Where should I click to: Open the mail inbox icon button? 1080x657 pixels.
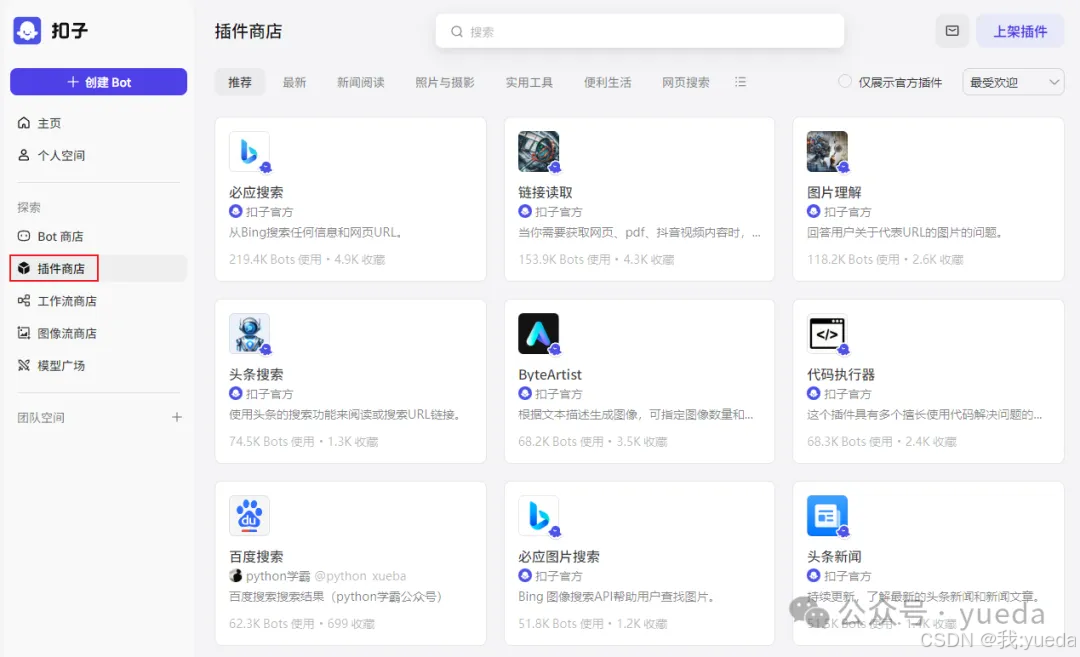[x=952, y=31]
